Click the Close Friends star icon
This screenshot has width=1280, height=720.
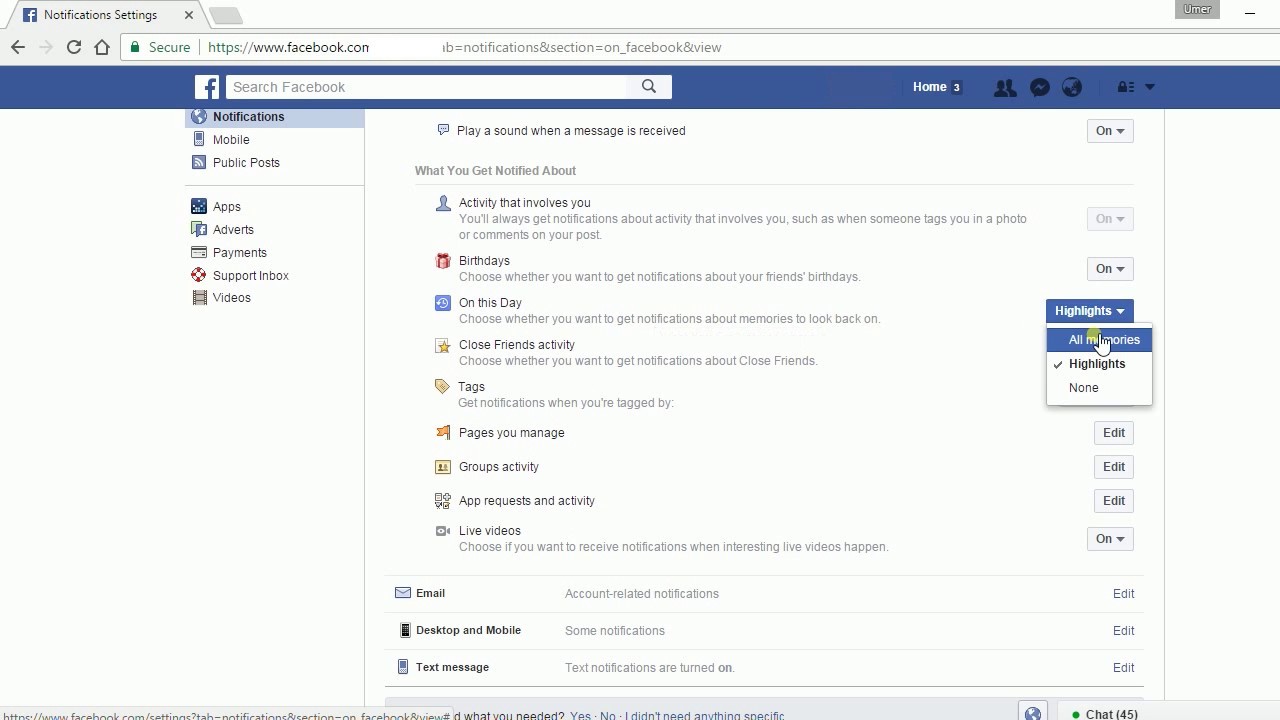click(x=443, y=345)
